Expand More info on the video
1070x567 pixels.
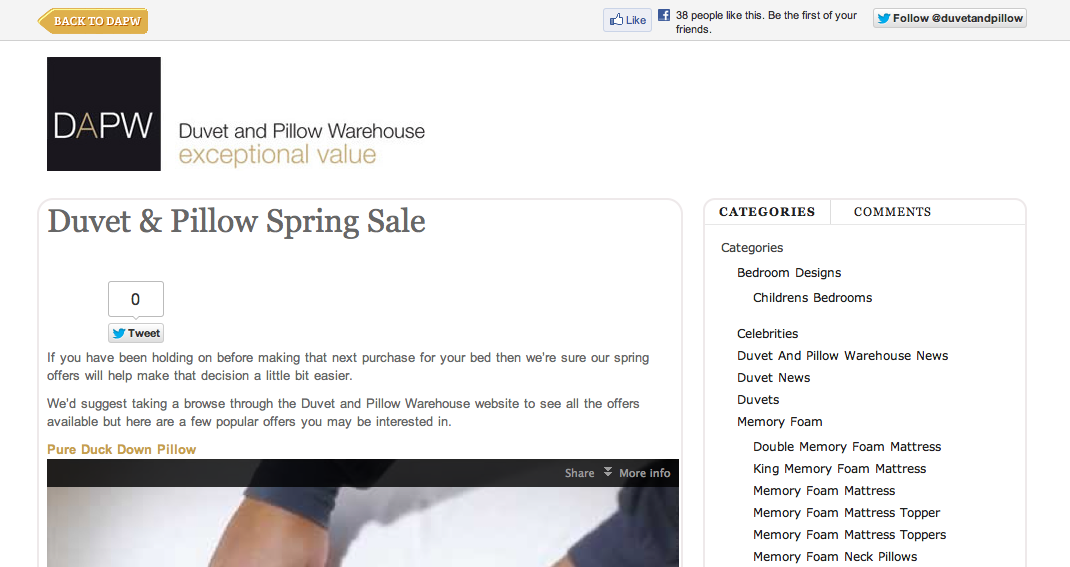click(x=637, y=473)
